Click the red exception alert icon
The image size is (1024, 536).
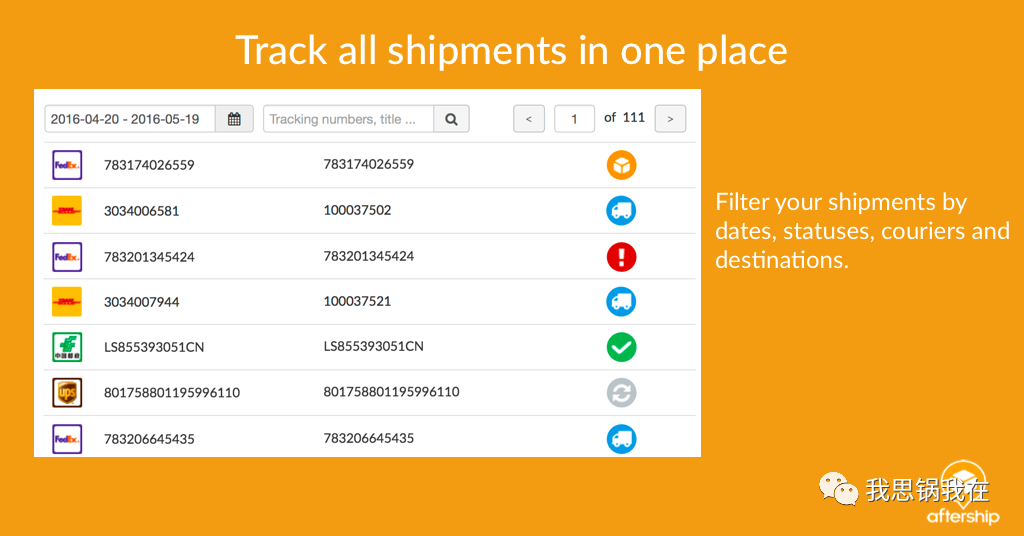pyautogui.click(x=621, y=257)
